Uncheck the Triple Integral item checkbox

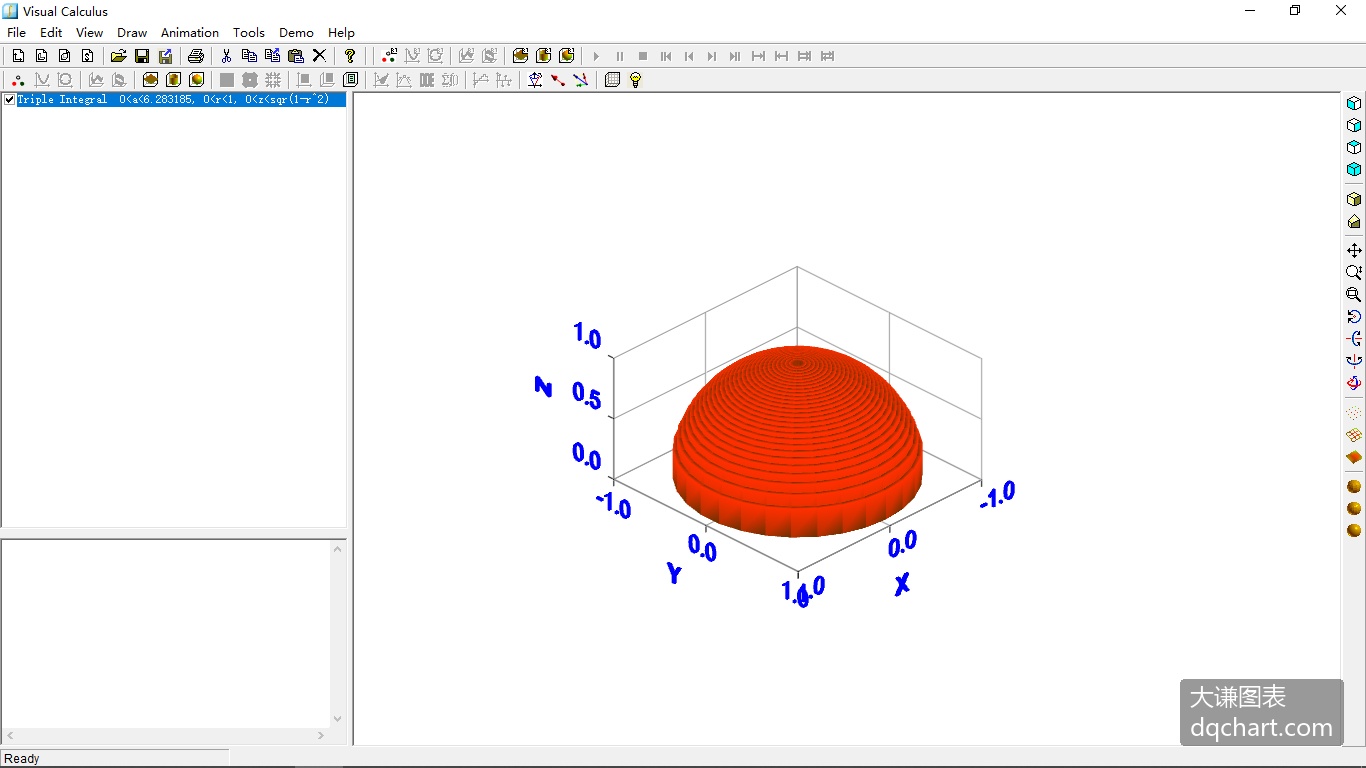10,99
